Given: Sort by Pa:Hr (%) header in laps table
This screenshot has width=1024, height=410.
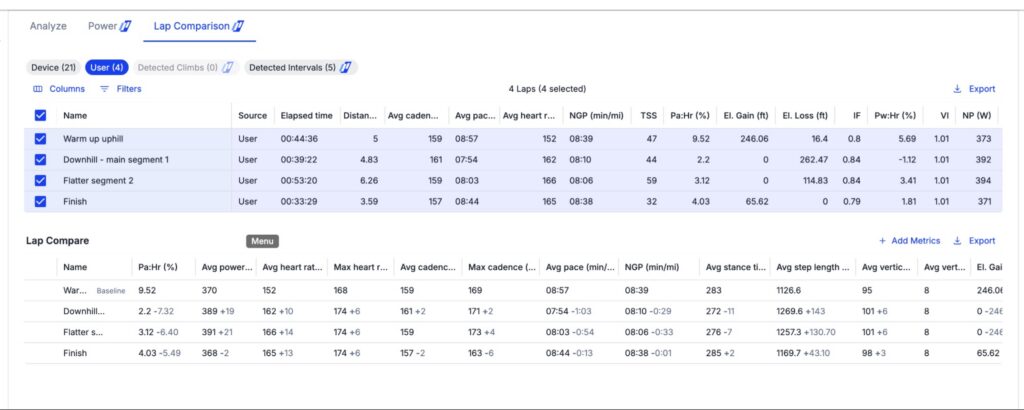Looking at the screenshot, I should (x=690, y=116).
